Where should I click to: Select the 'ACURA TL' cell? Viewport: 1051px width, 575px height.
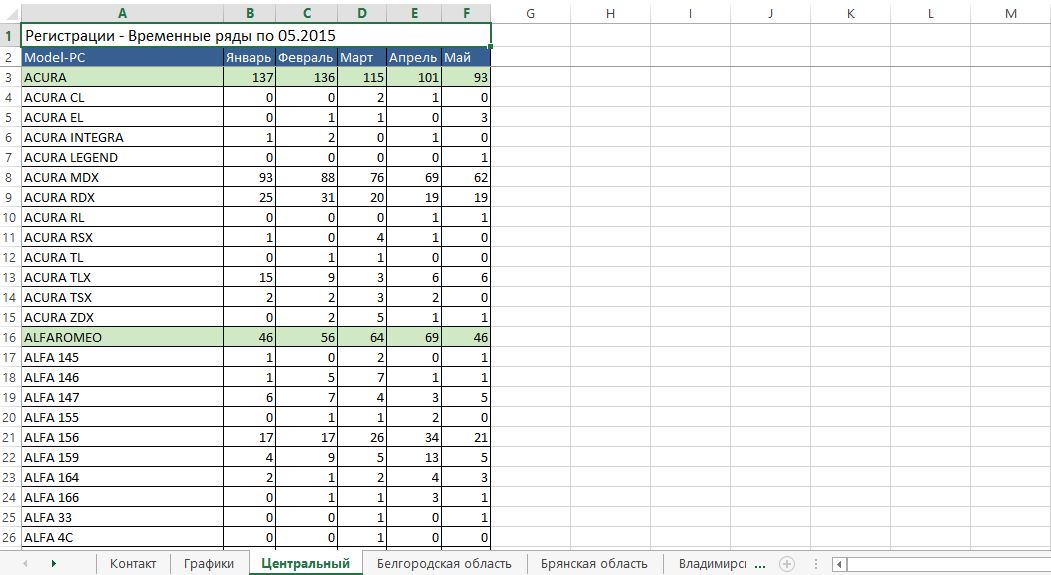click(122, 257)
